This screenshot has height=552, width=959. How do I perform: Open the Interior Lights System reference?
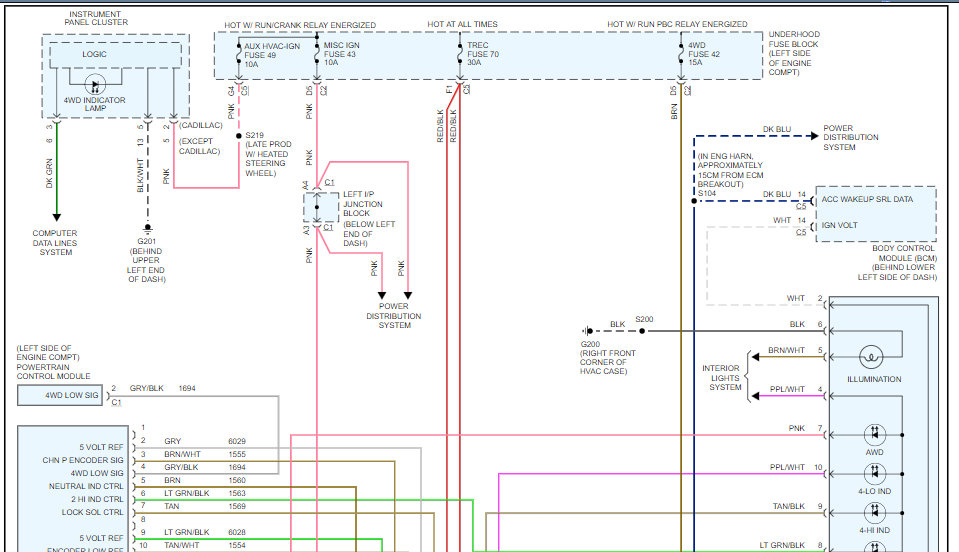click(723, 377)
